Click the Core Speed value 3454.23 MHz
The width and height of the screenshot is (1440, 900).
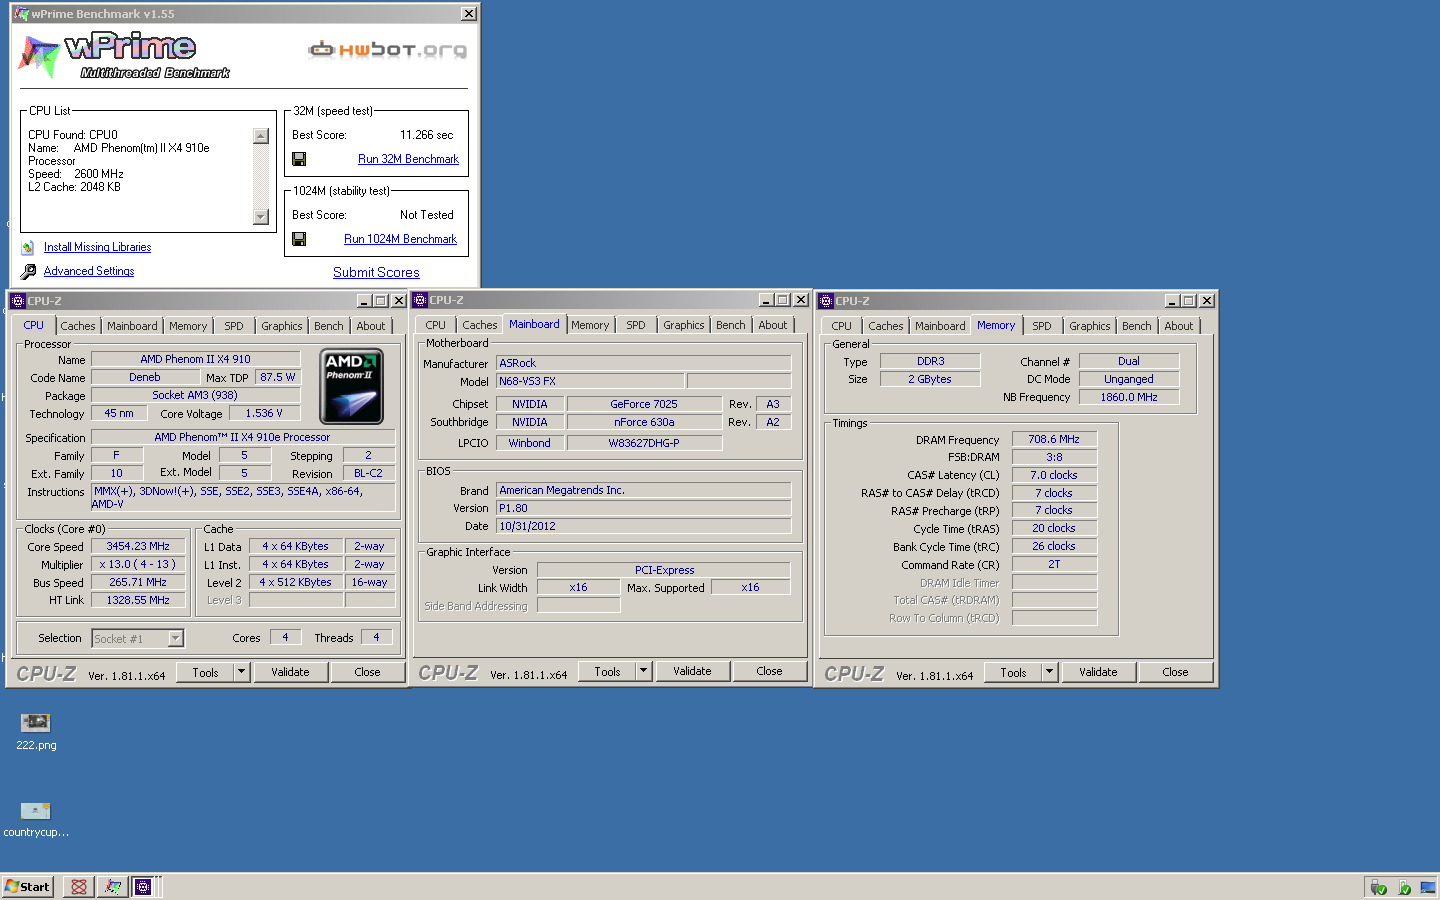138,546
